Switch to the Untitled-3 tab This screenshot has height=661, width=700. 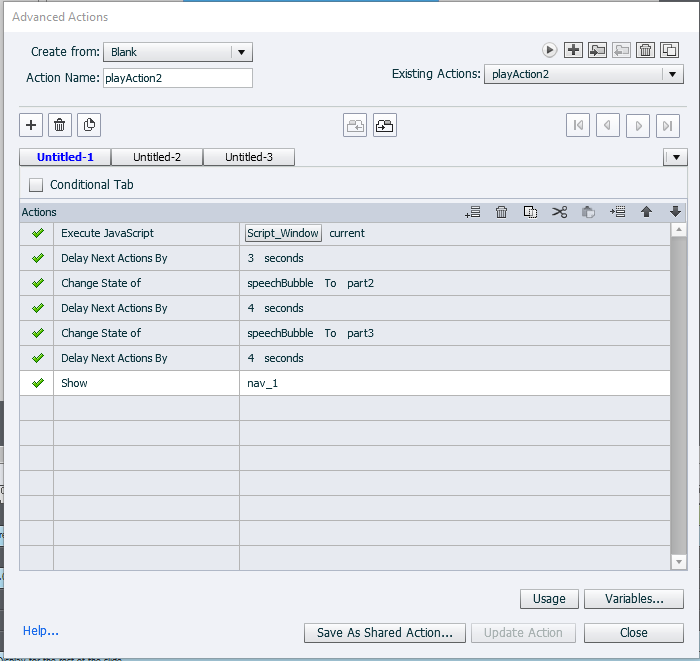click(x=249, y=157)
